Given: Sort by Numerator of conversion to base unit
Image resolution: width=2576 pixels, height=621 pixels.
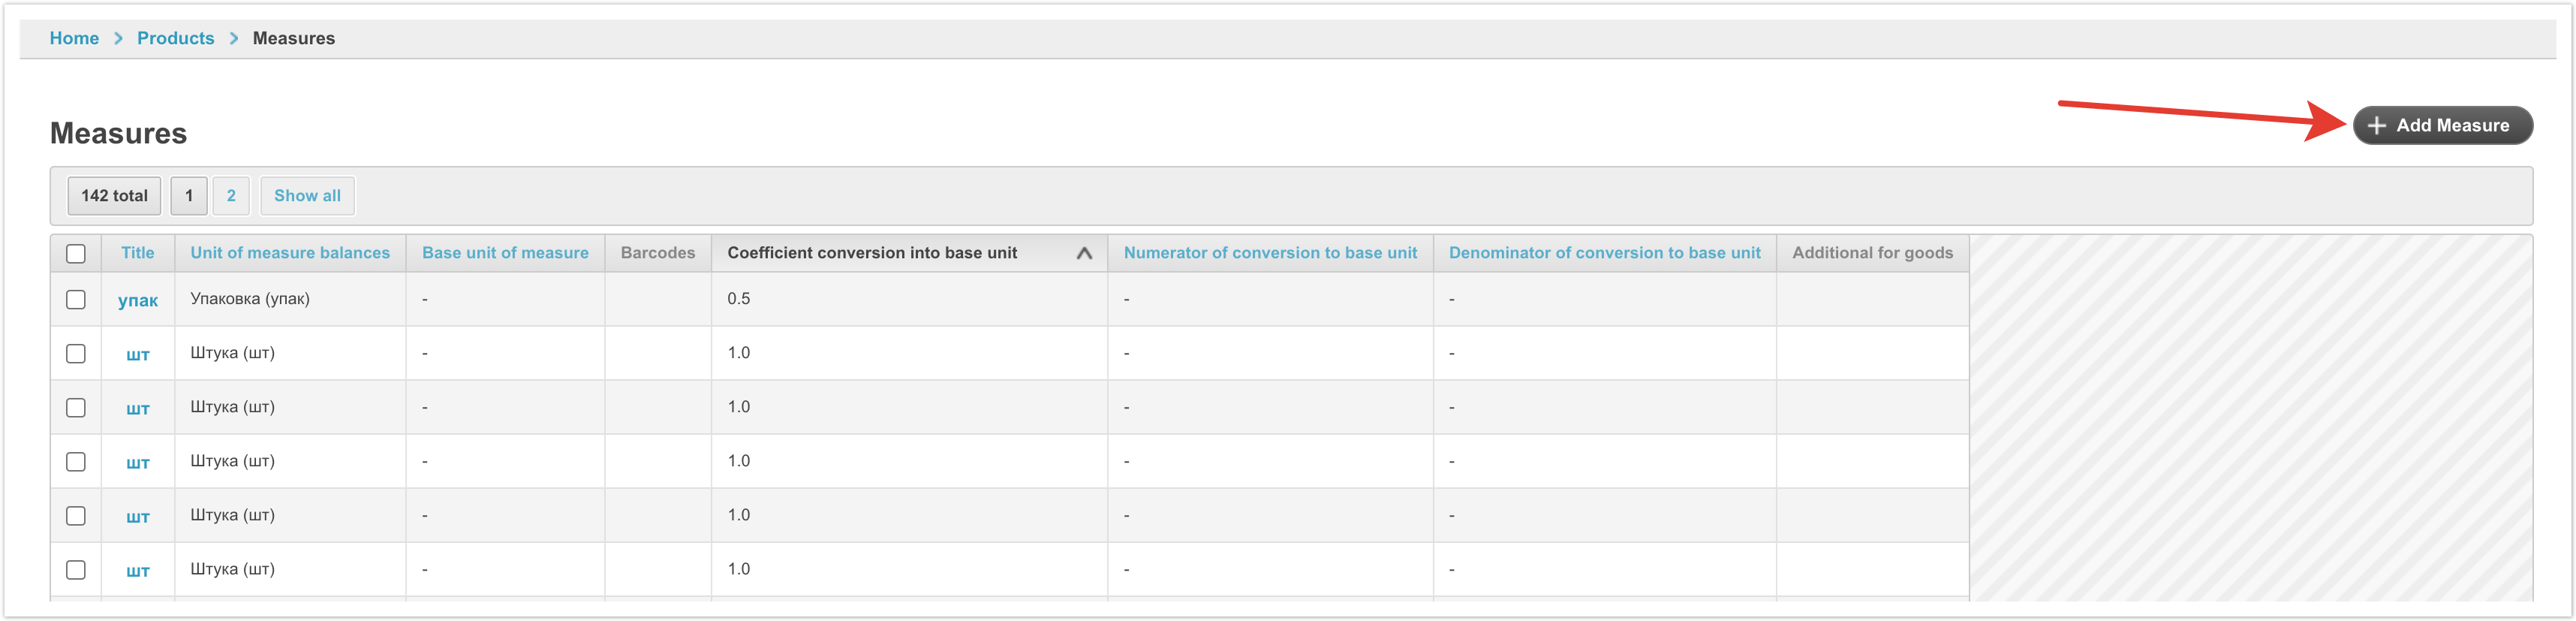Looking at the screenshot, I should coord(1270,253).
